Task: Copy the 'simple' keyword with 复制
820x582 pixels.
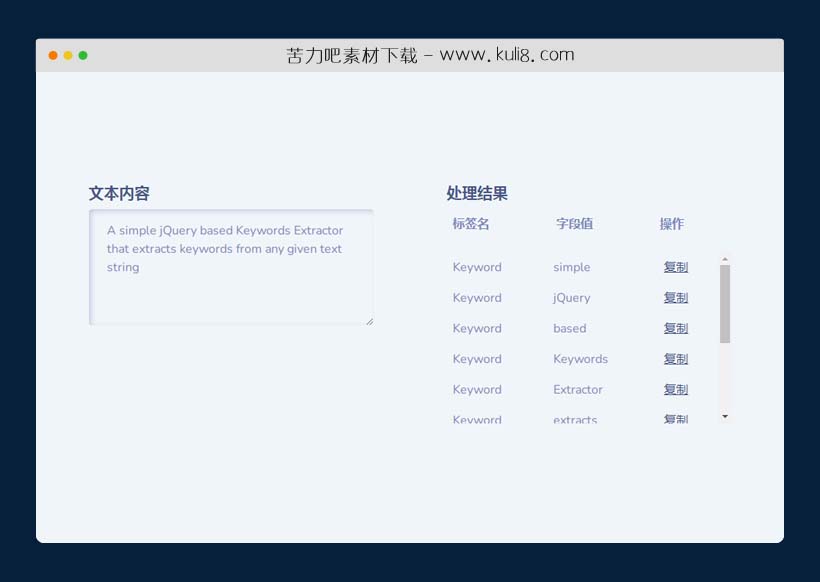Action: pos(676,267)
